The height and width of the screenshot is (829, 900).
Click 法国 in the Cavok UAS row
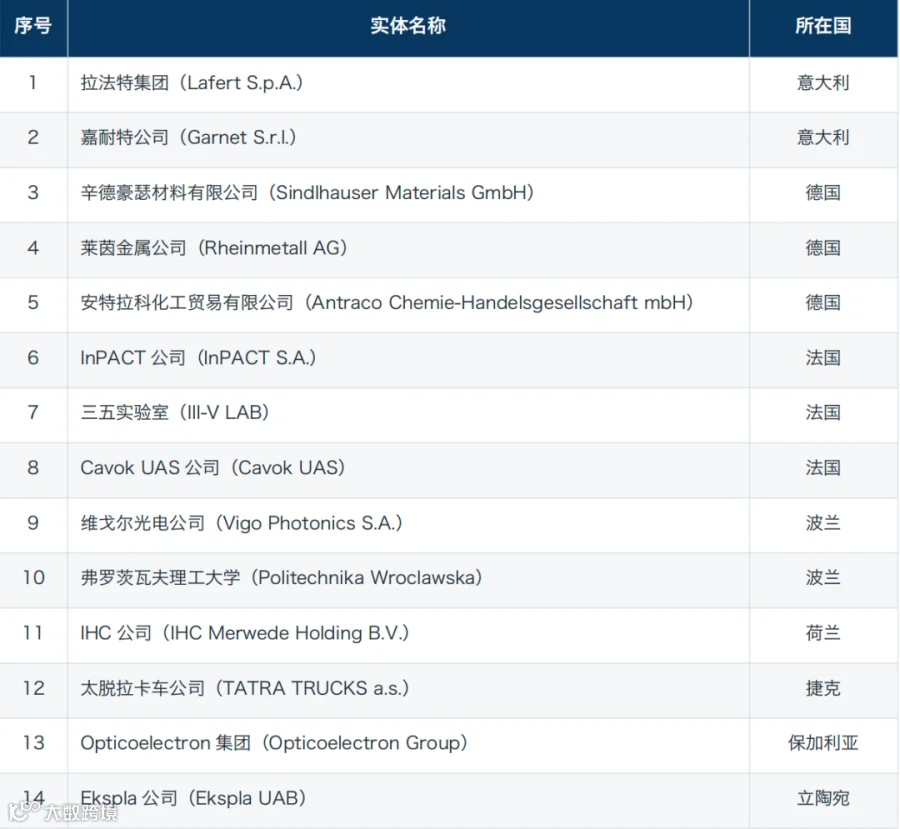[x=823, y=468]
